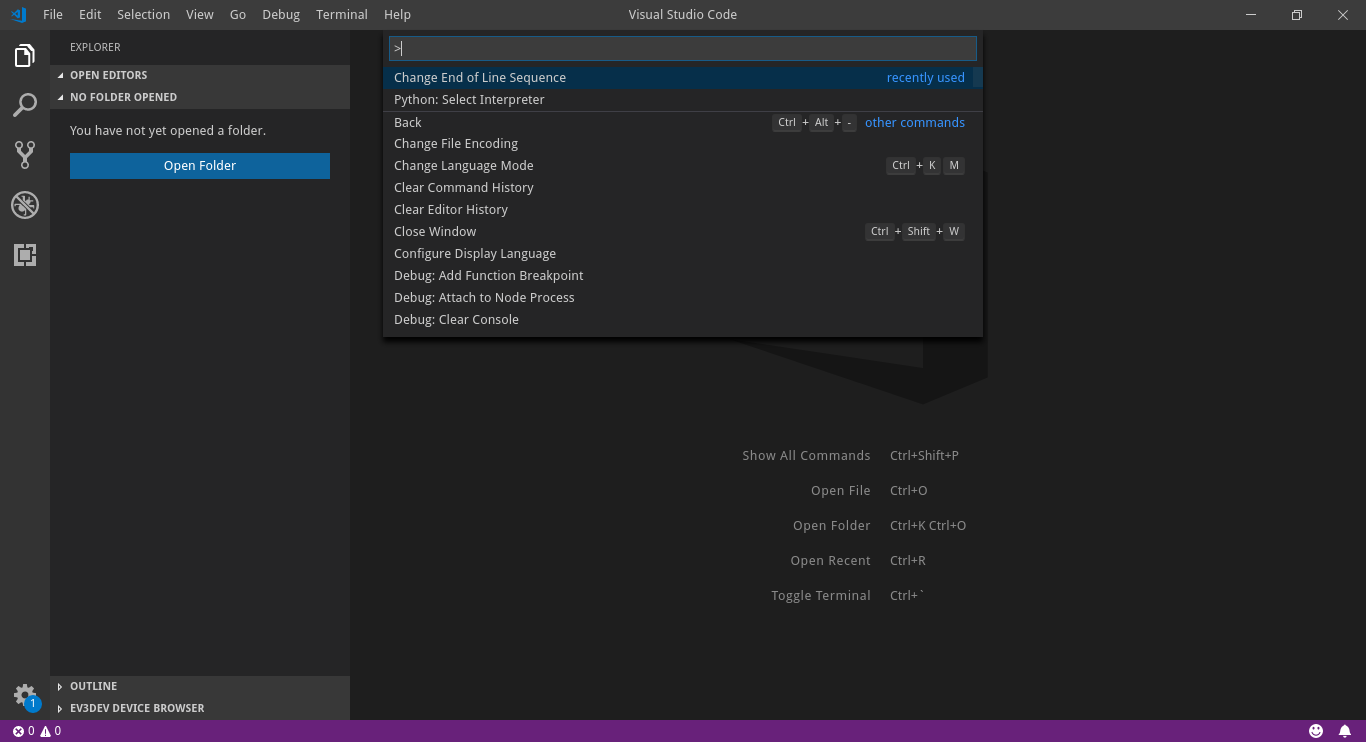Viewport: 1366px width, 742px height.
Task: Select Python: Select Interpreter command
Action: click(683, 99)
